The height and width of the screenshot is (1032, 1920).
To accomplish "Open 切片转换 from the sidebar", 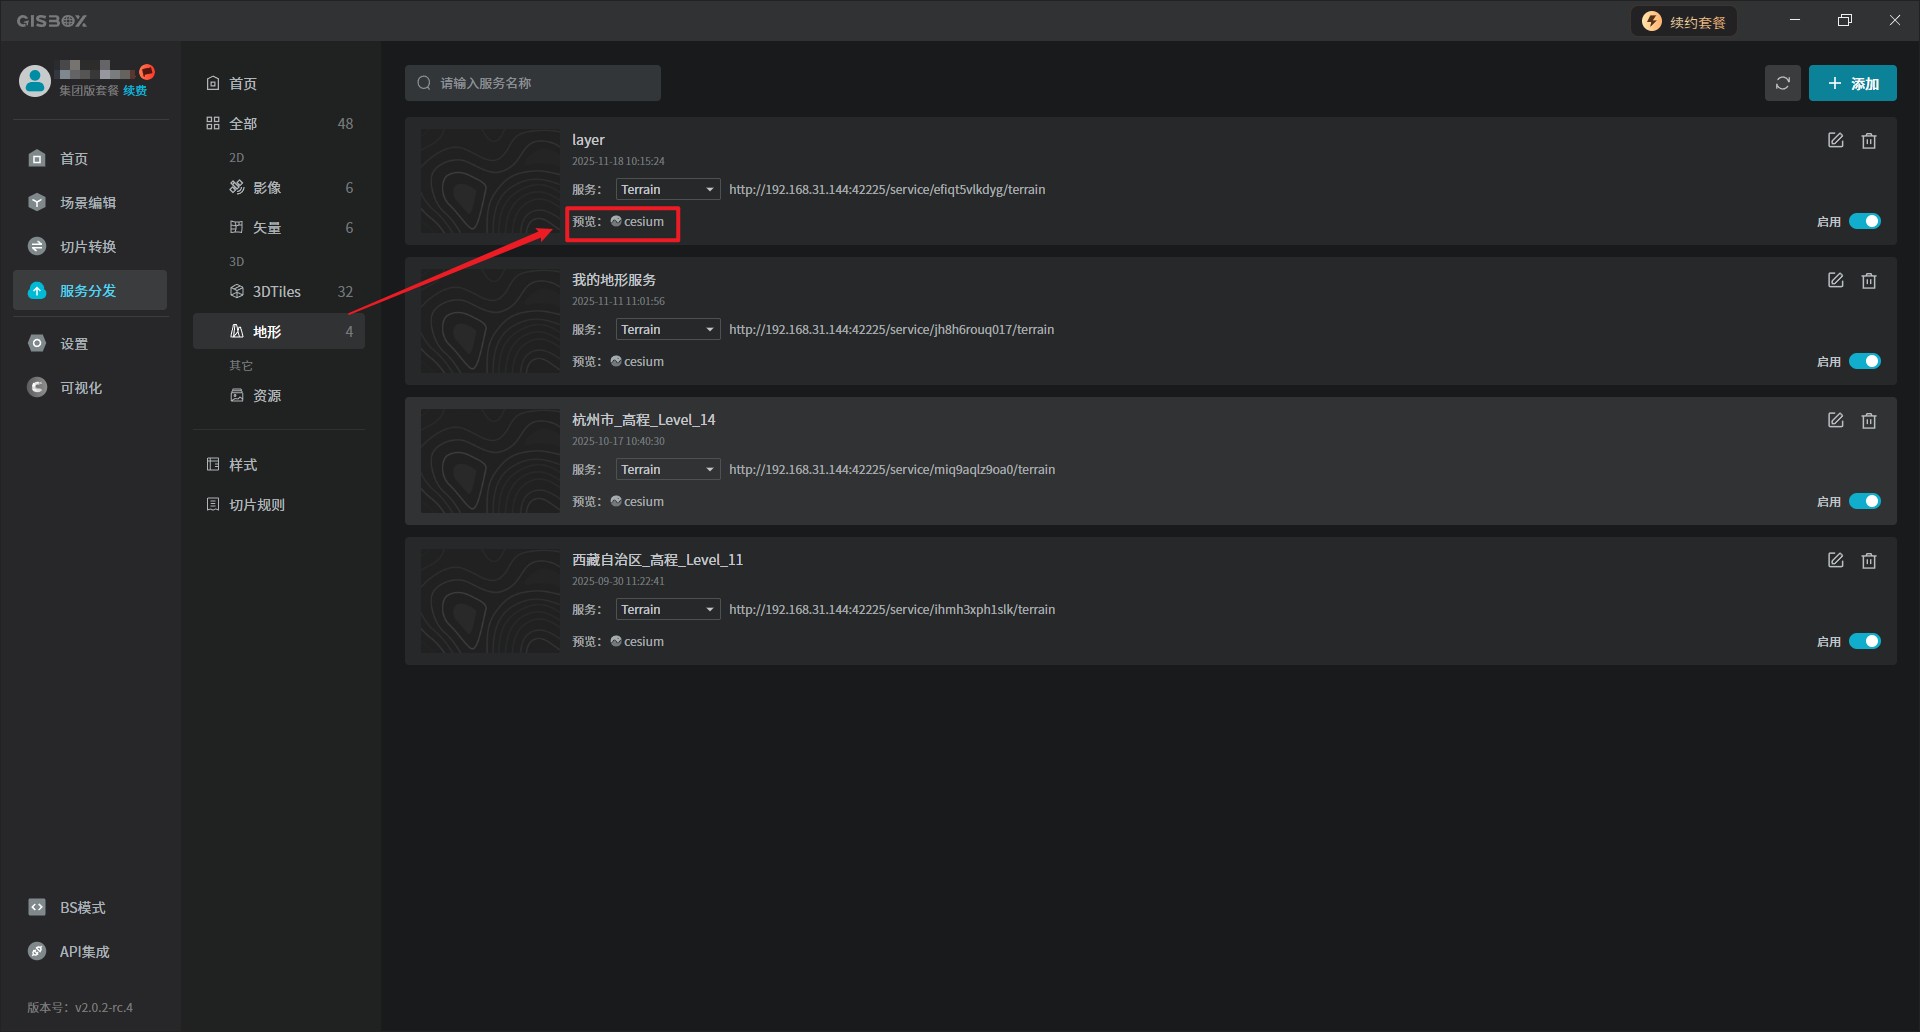I will point(88,247).
